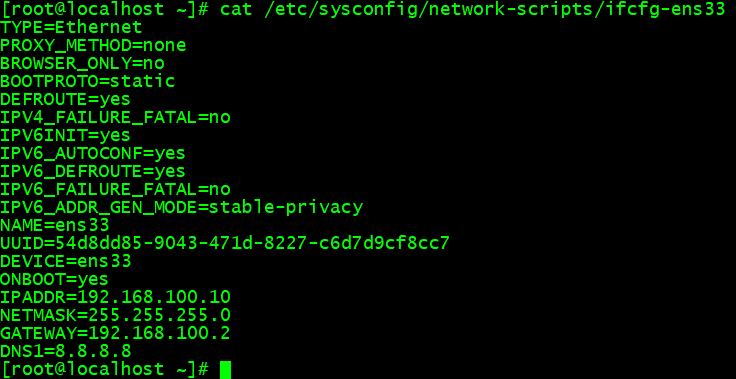Screen dimensions: 736x379
Task: Click the IPADDR 192.168.100.10 value
Action: 154,297
